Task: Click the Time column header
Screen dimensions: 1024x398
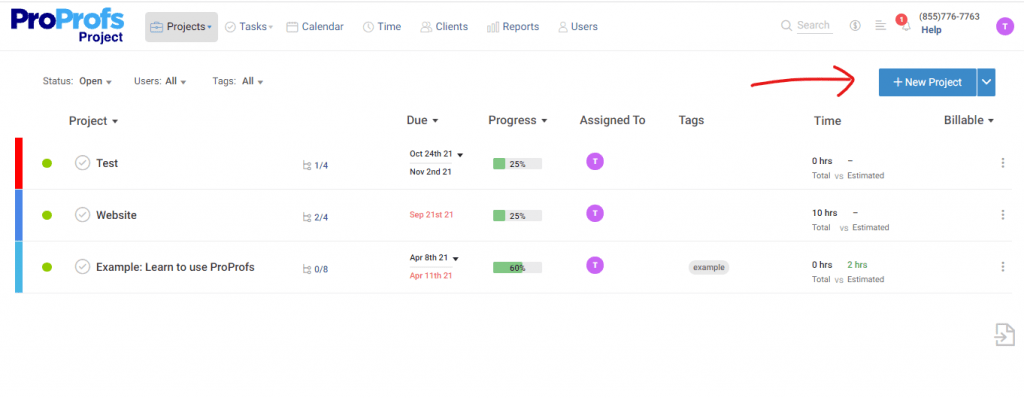Action: pyautogui.click(x=827, y=121)
